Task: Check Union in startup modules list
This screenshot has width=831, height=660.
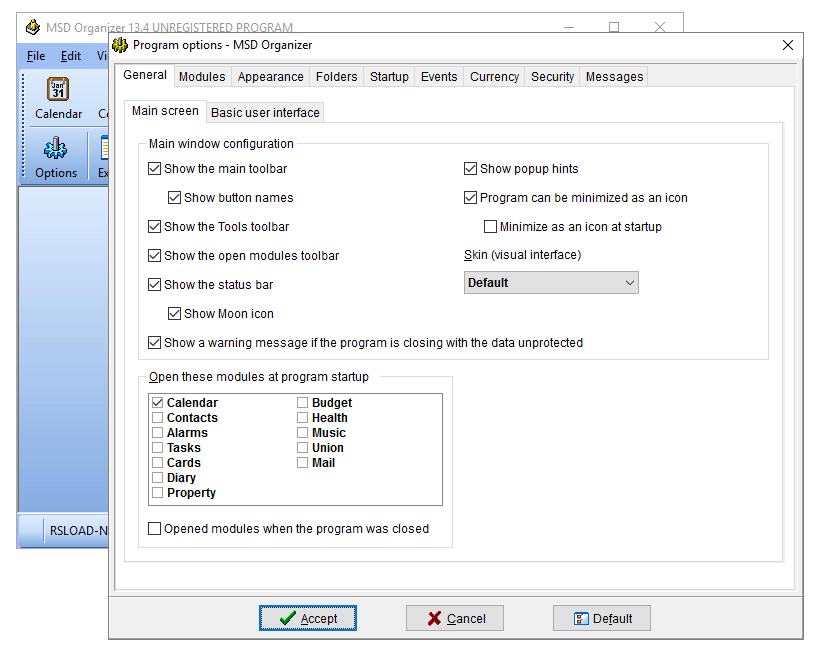Action: 303,447
